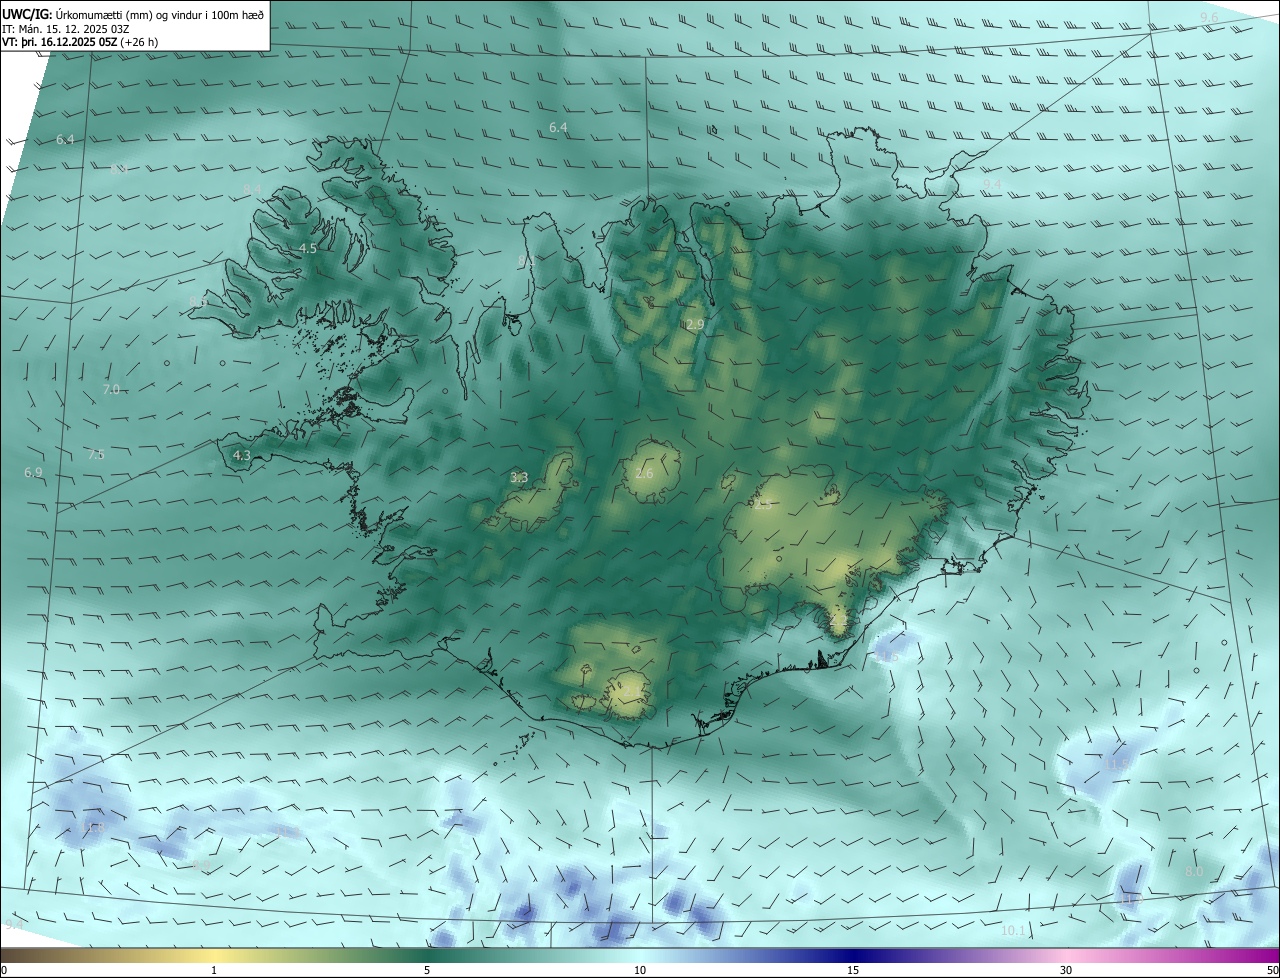
Task: Click the map value label 4.3
Action: click(x=241, y=455)
